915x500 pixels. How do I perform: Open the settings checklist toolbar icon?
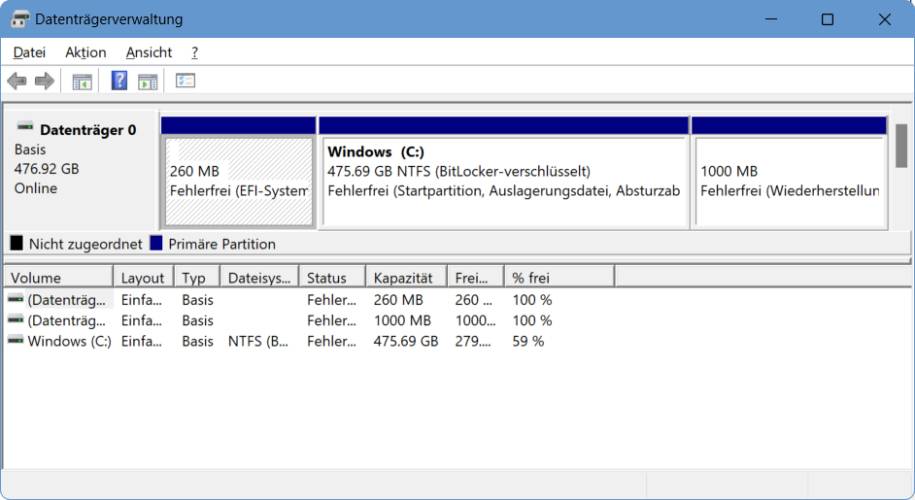186,81
